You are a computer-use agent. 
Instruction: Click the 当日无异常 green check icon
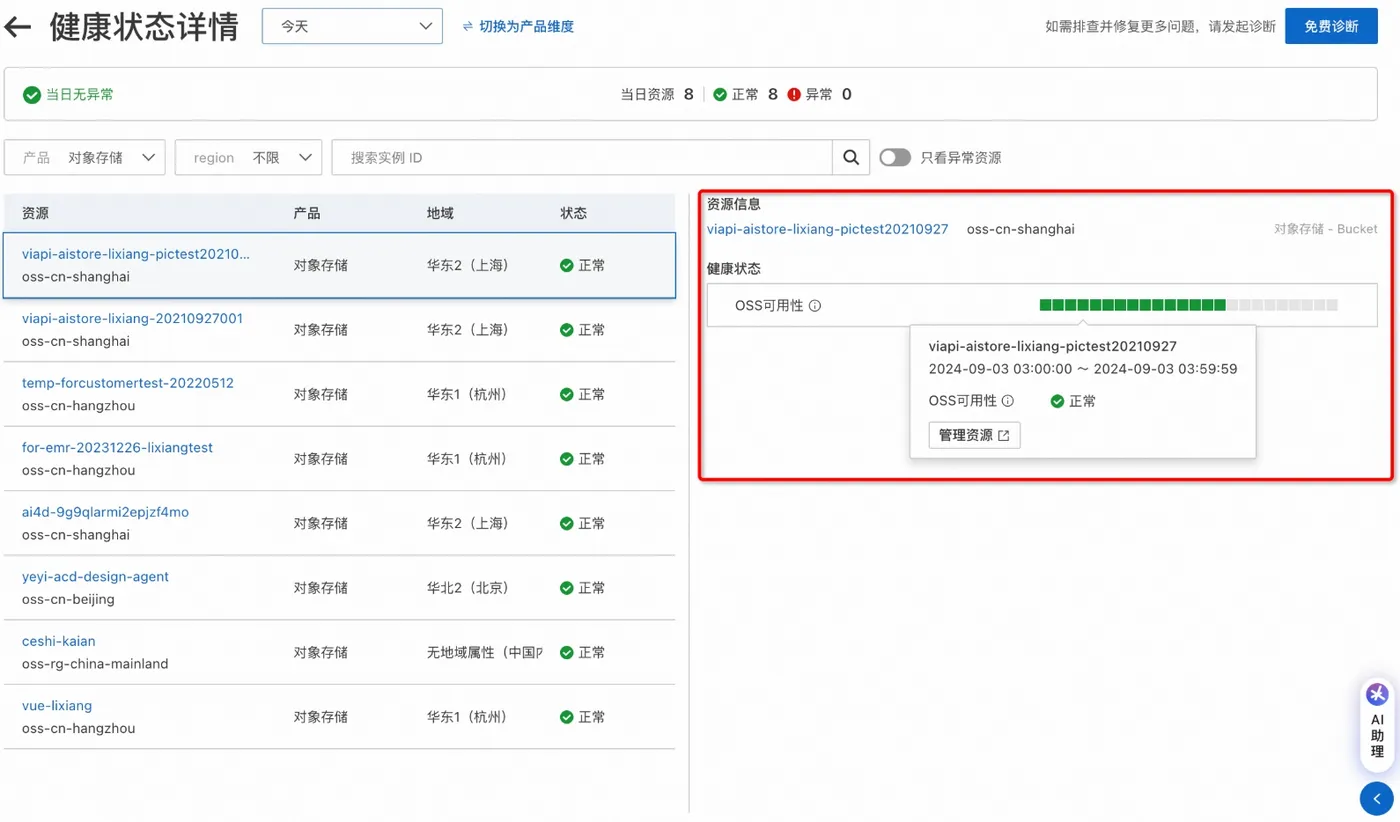(x=32, y=95)
